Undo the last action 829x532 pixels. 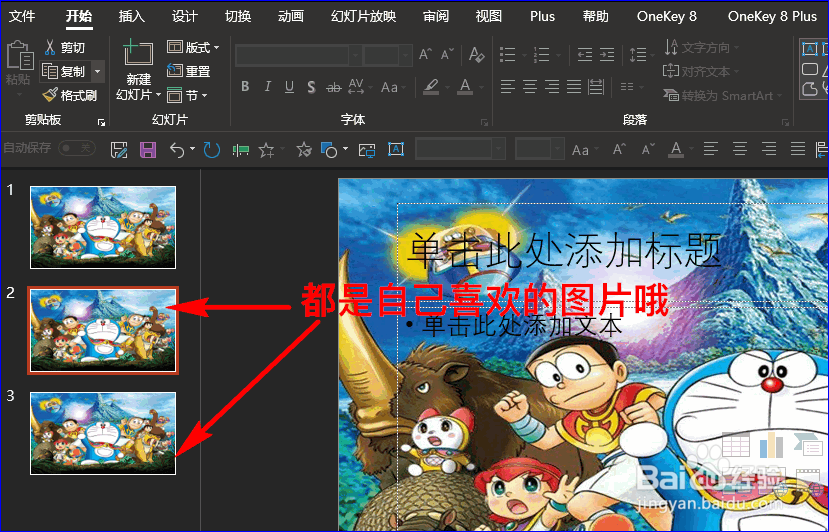tap(177, 150)
